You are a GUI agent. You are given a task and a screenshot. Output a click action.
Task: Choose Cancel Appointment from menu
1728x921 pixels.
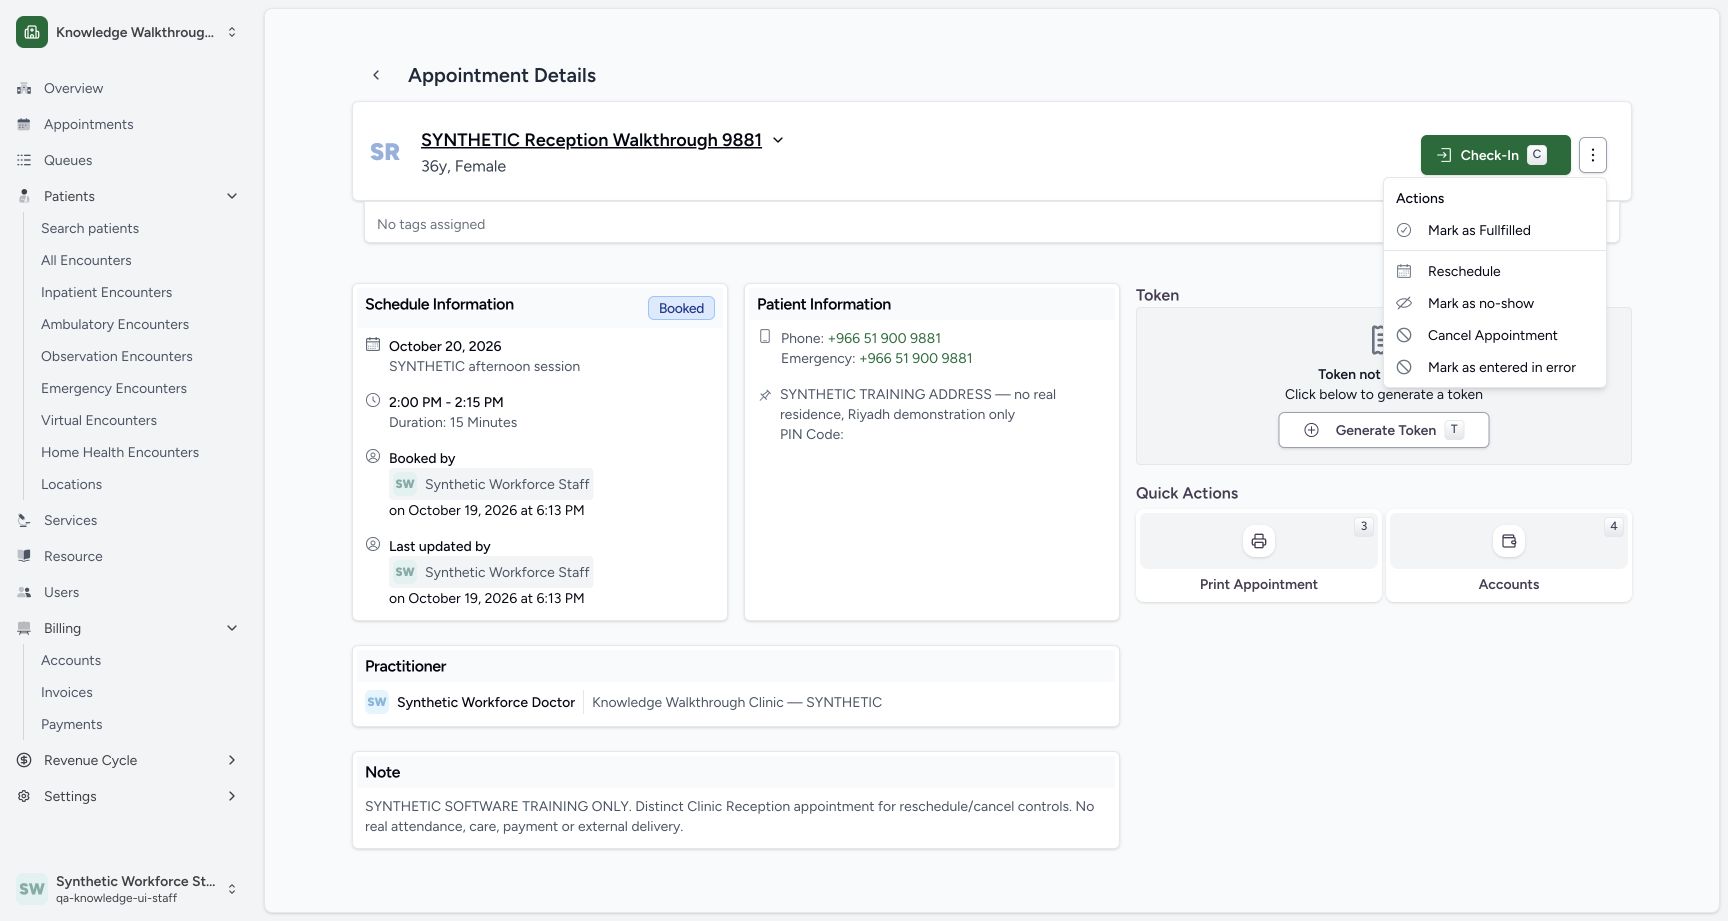(1494, 335)
